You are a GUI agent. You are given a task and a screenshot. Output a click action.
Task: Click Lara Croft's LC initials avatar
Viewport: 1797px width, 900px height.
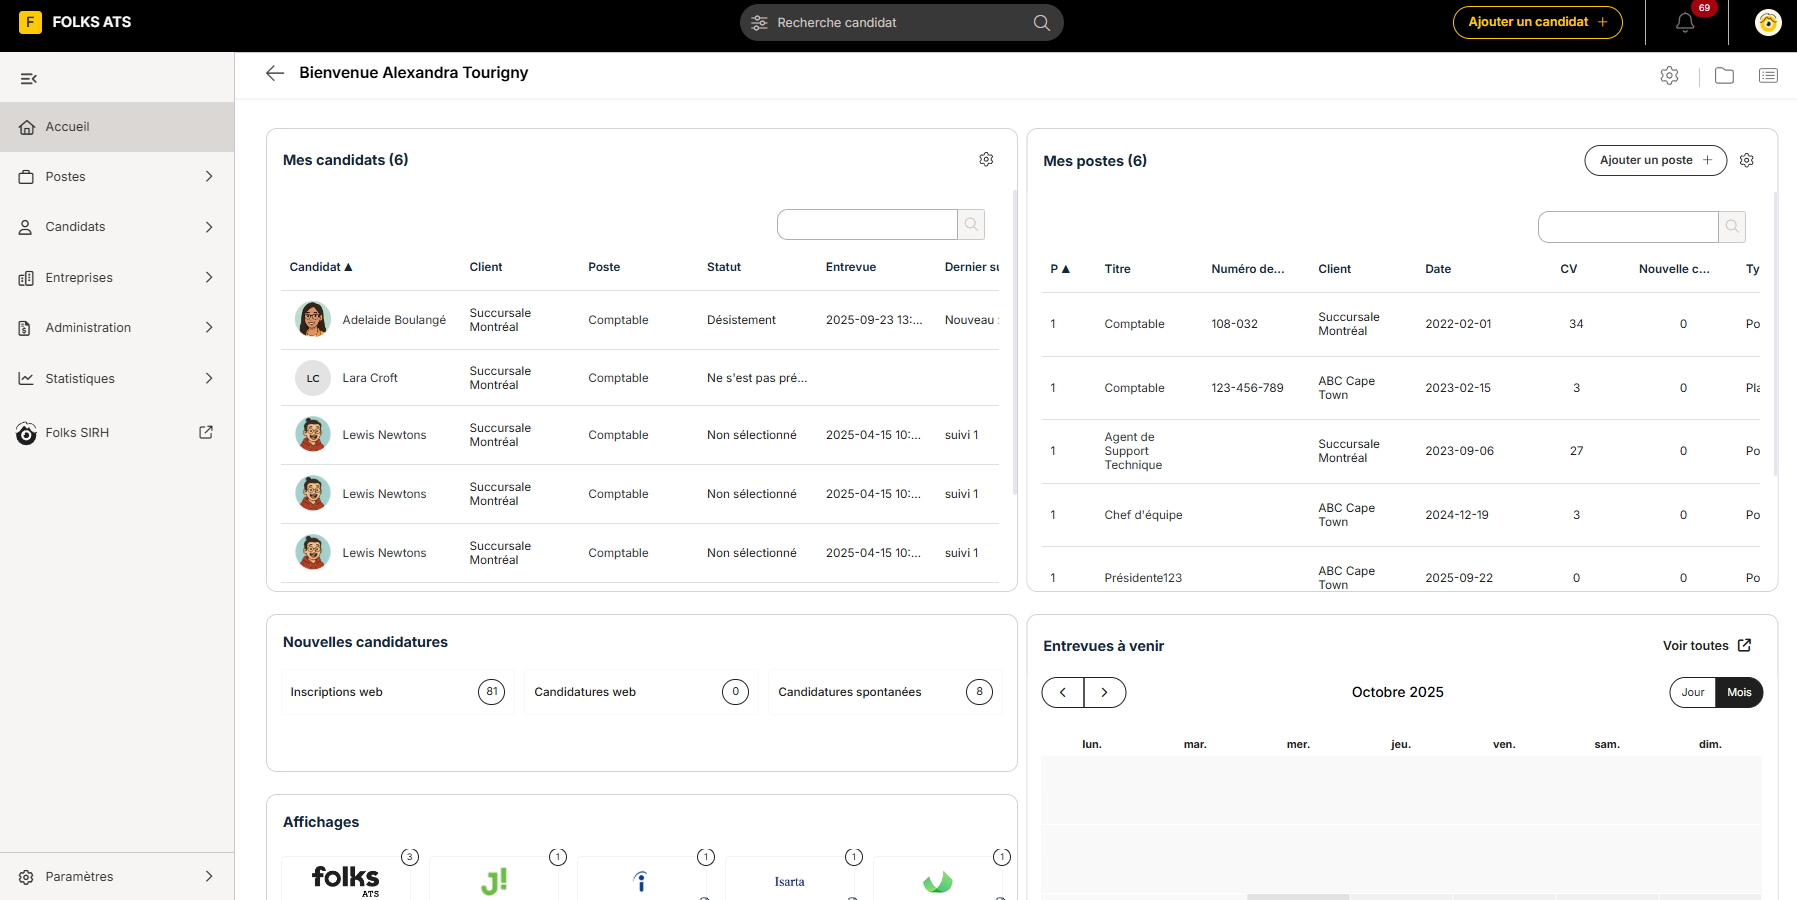[313, 378]
